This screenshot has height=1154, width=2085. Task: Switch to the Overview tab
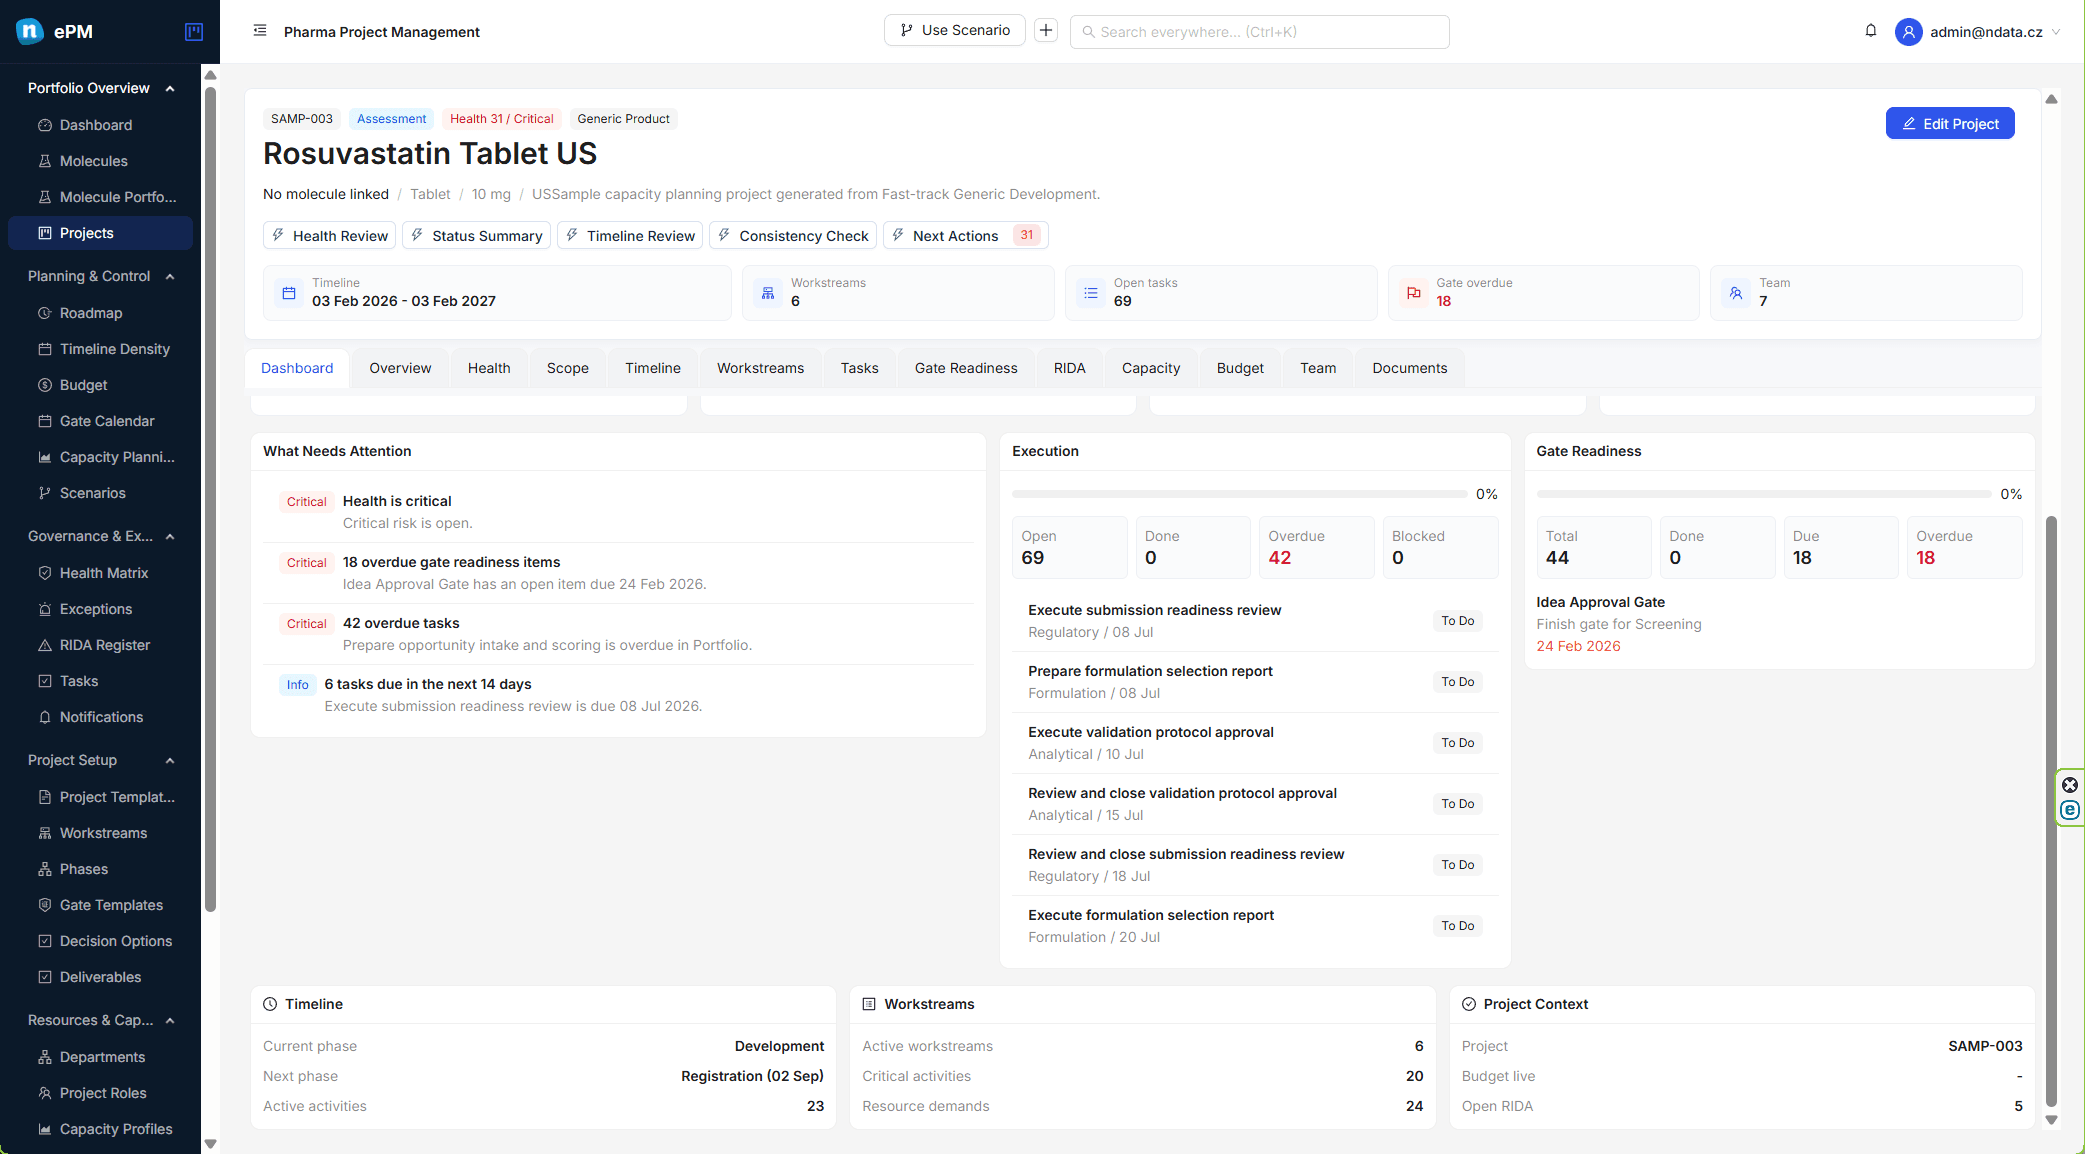pyautogui.click(x=400, y=368)
